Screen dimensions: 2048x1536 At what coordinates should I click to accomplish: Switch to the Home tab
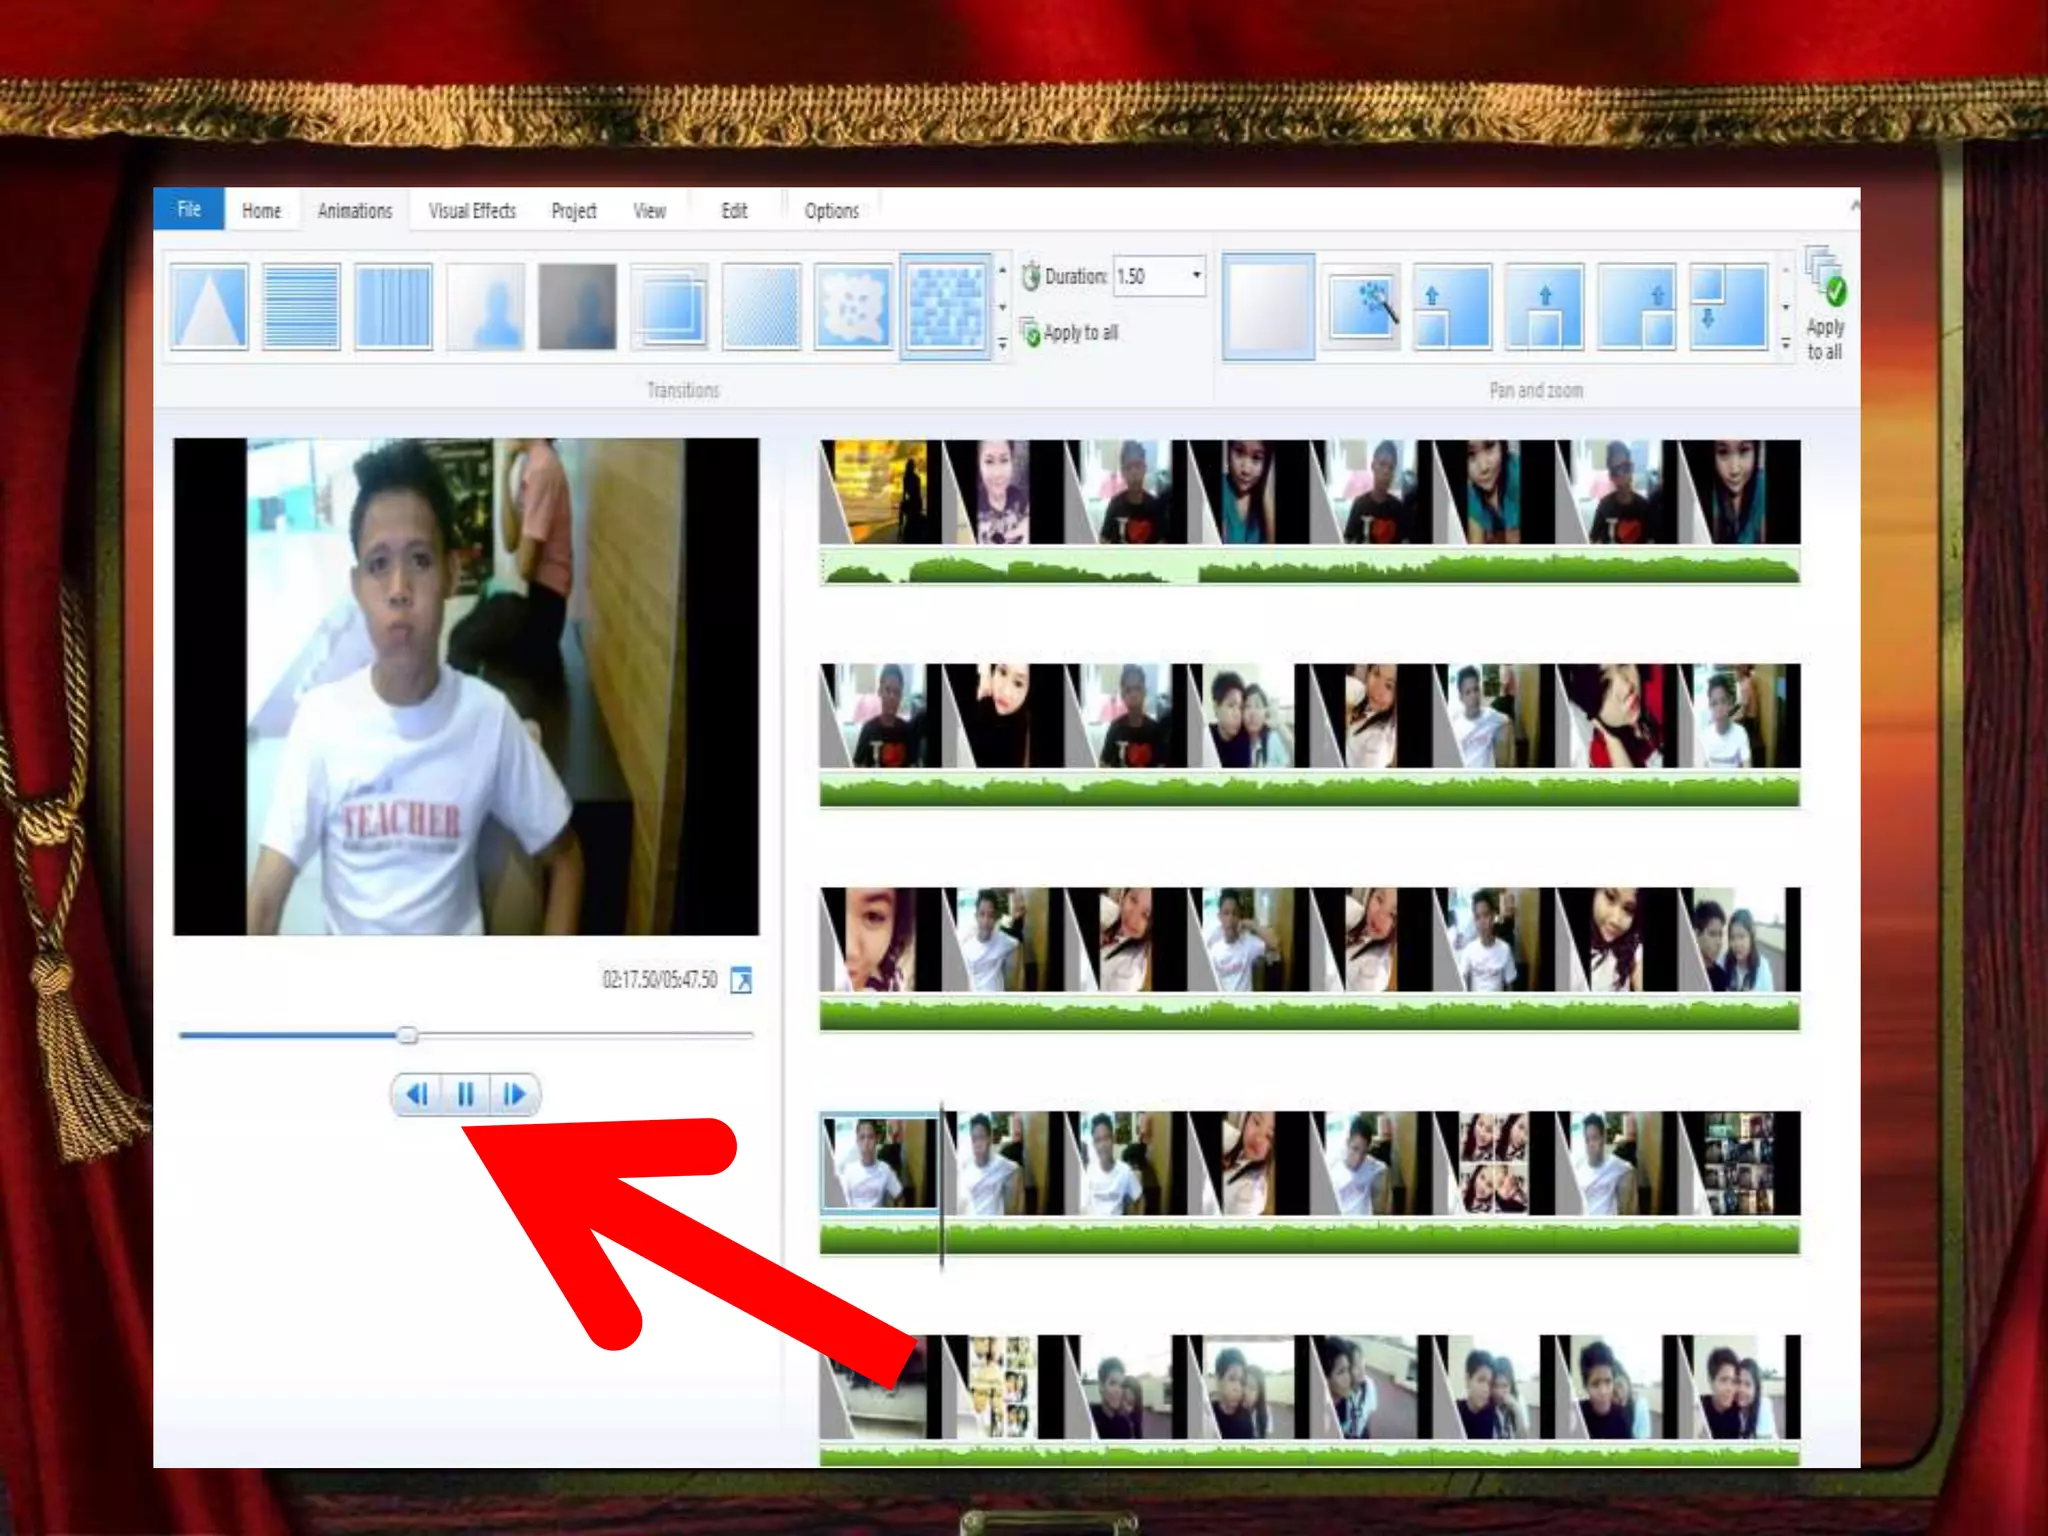(261, 211)
